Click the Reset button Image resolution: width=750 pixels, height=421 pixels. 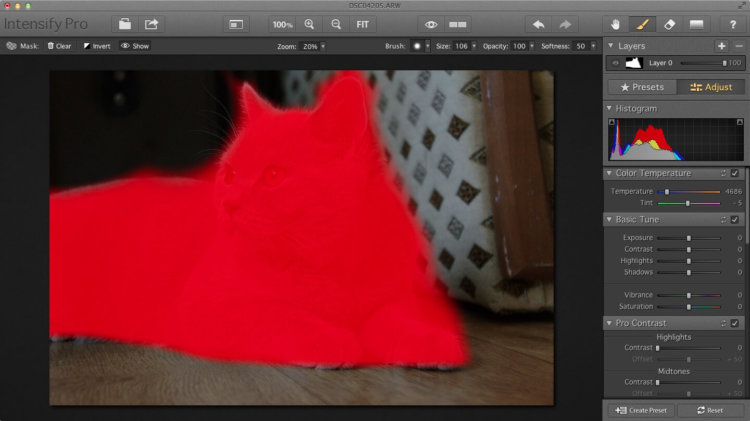click(710, 410)
